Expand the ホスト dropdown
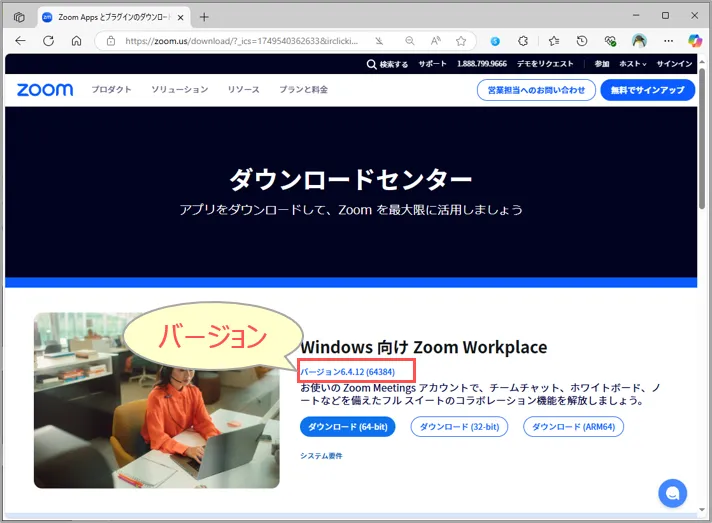The width and height of the screenshot is (712, 523). click(633, 64)
